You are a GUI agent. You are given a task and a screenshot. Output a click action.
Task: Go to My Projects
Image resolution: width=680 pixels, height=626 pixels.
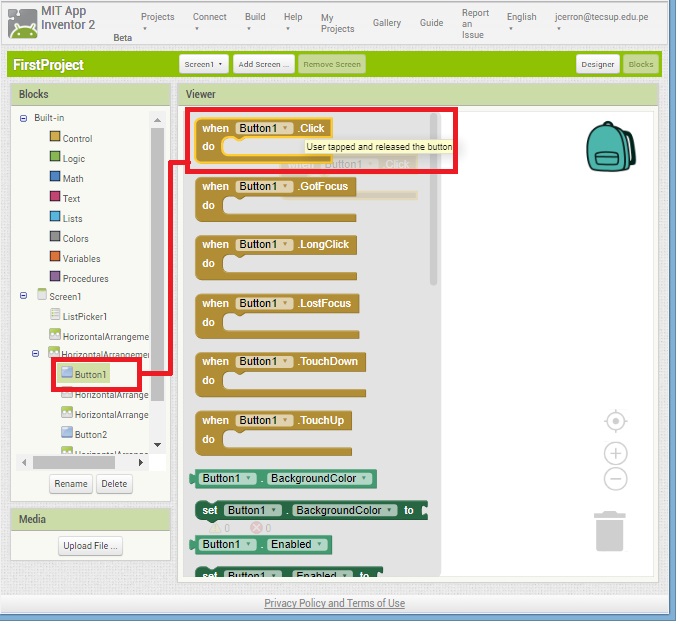click(337, 23)
